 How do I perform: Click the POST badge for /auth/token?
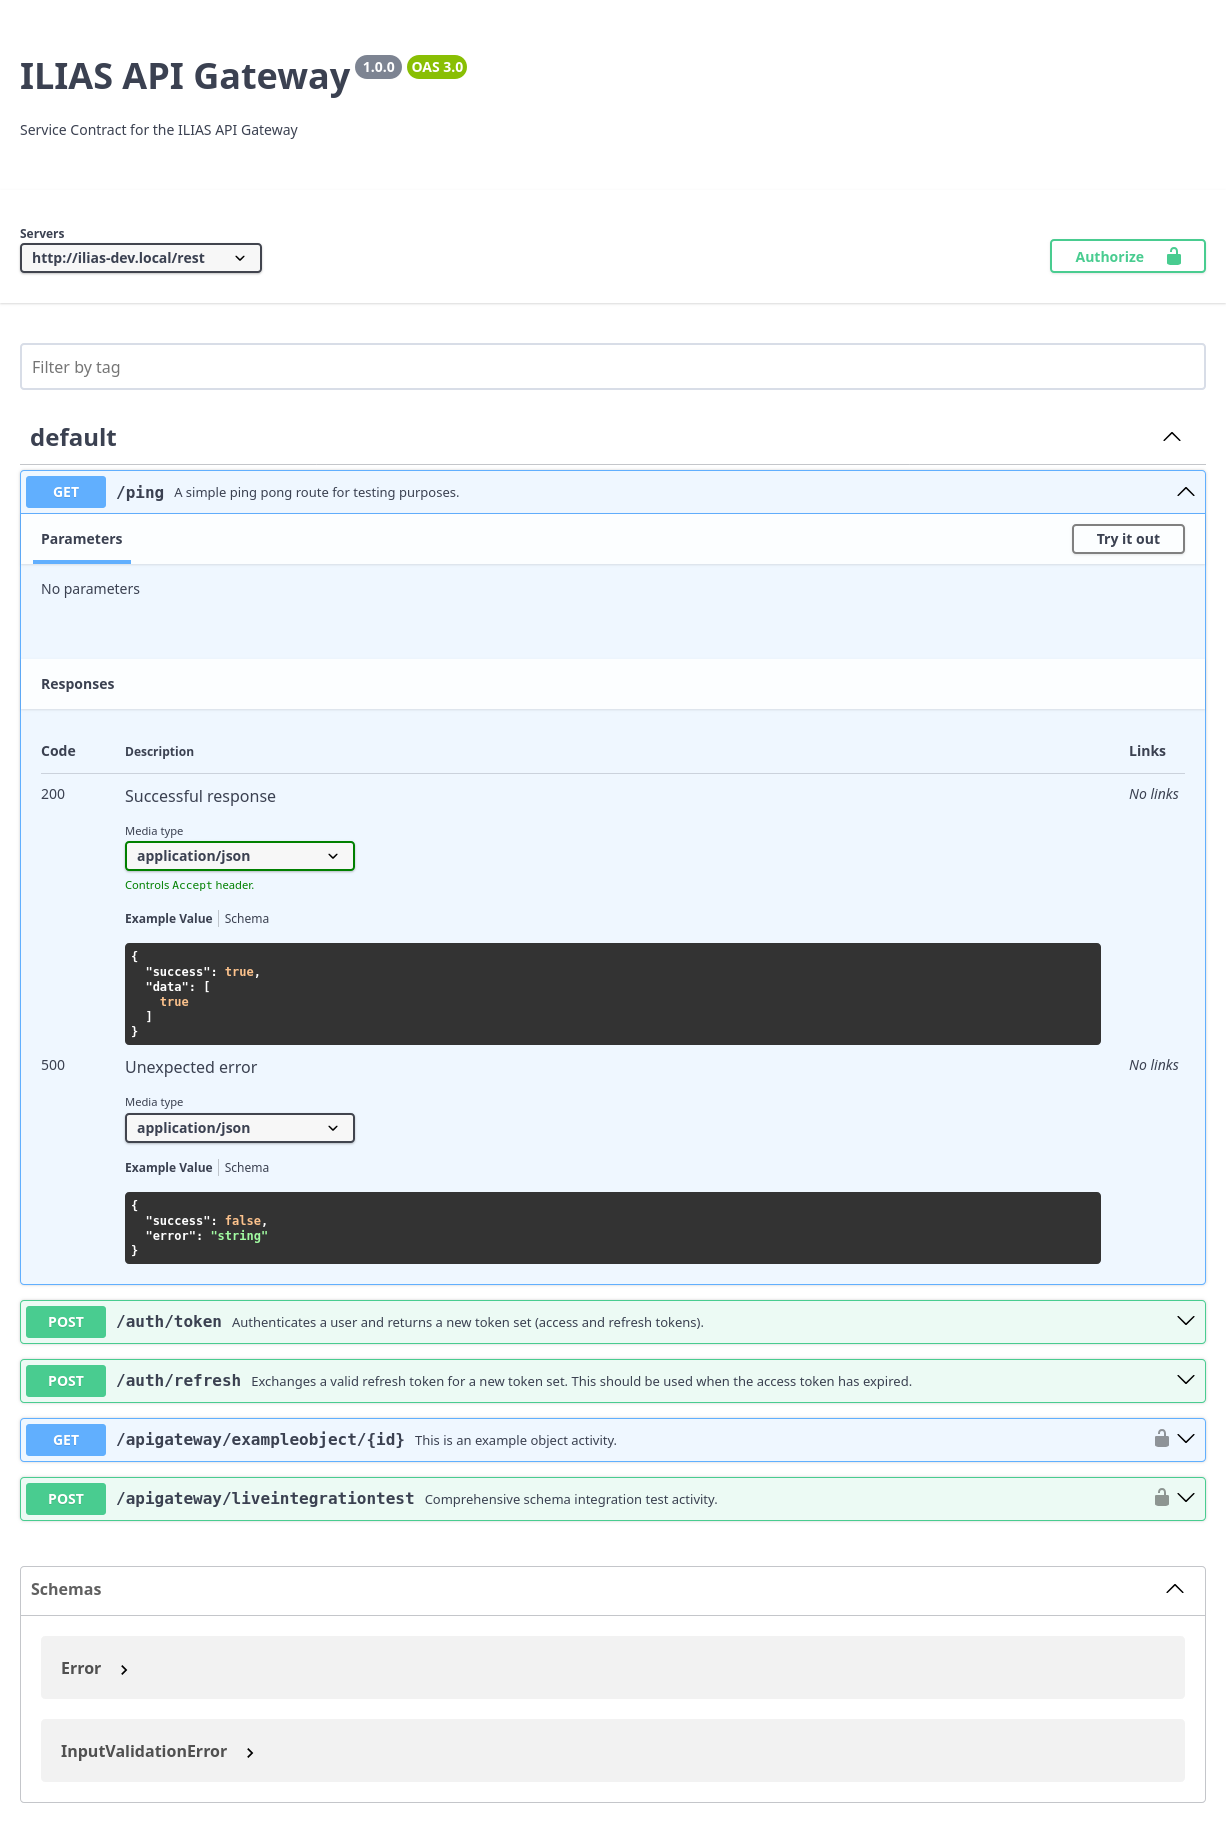point(66,1322)
